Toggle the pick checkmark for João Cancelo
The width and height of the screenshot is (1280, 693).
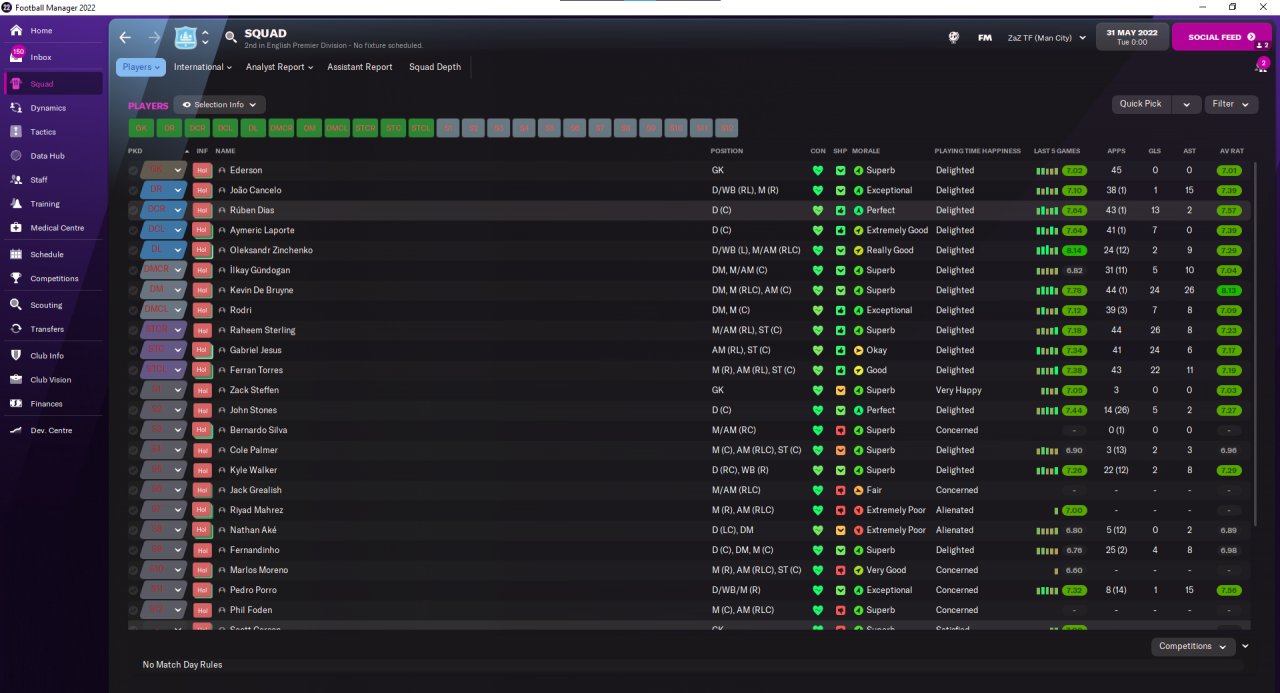(x=134, y=190)
